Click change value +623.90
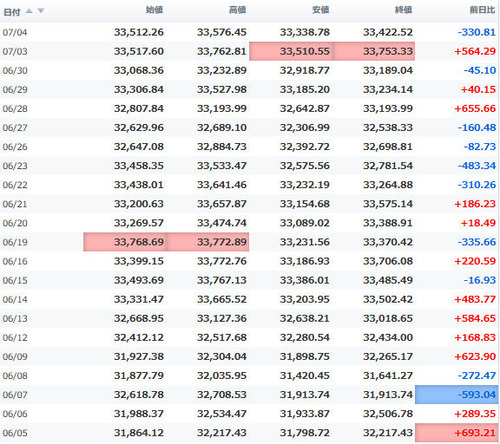Viewport: 500px width, 444px height. pyautogui.click(x=475, y=356)
